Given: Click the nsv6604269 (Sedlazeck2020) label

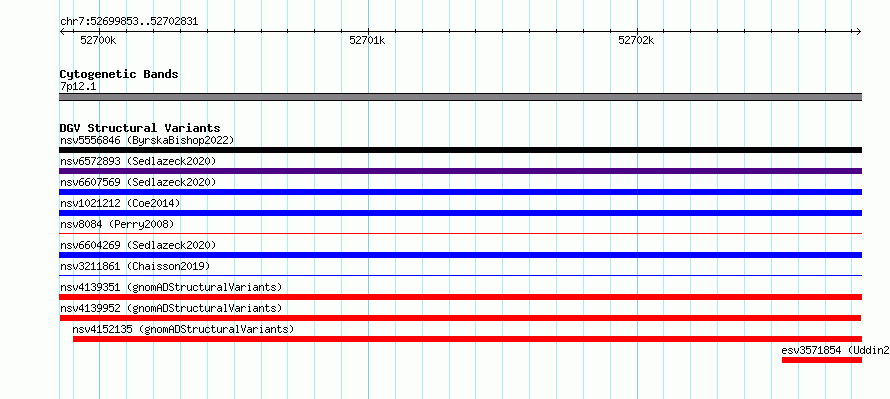Looking at the screenshot, I should [138, 245].
